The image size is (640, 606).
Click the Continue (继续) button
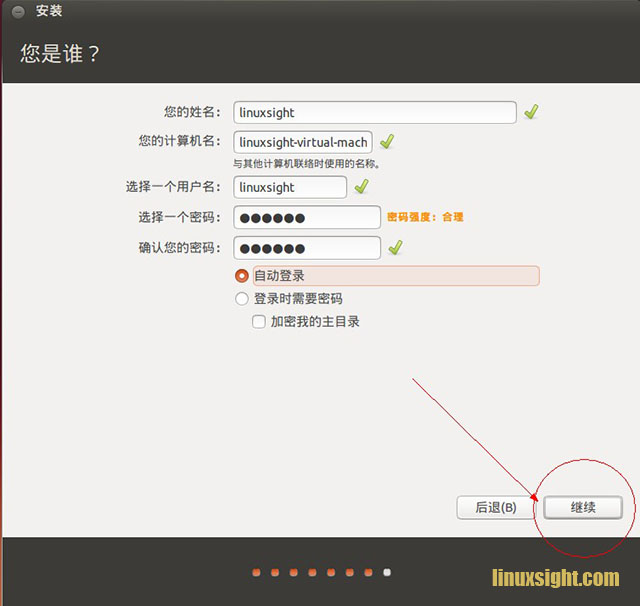coord(583,508)
